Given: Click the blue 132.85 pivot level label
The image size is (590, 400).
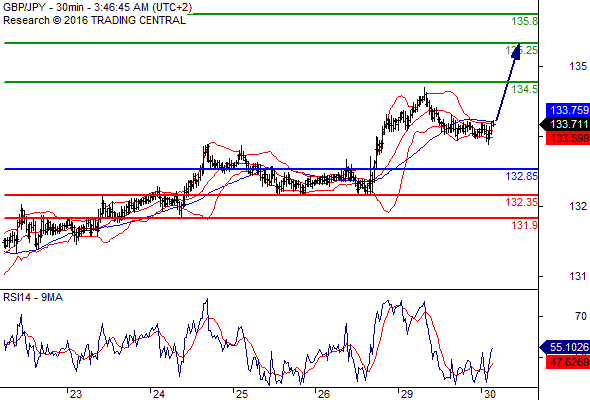Looking at the screenshot, I should pos(522,176).
